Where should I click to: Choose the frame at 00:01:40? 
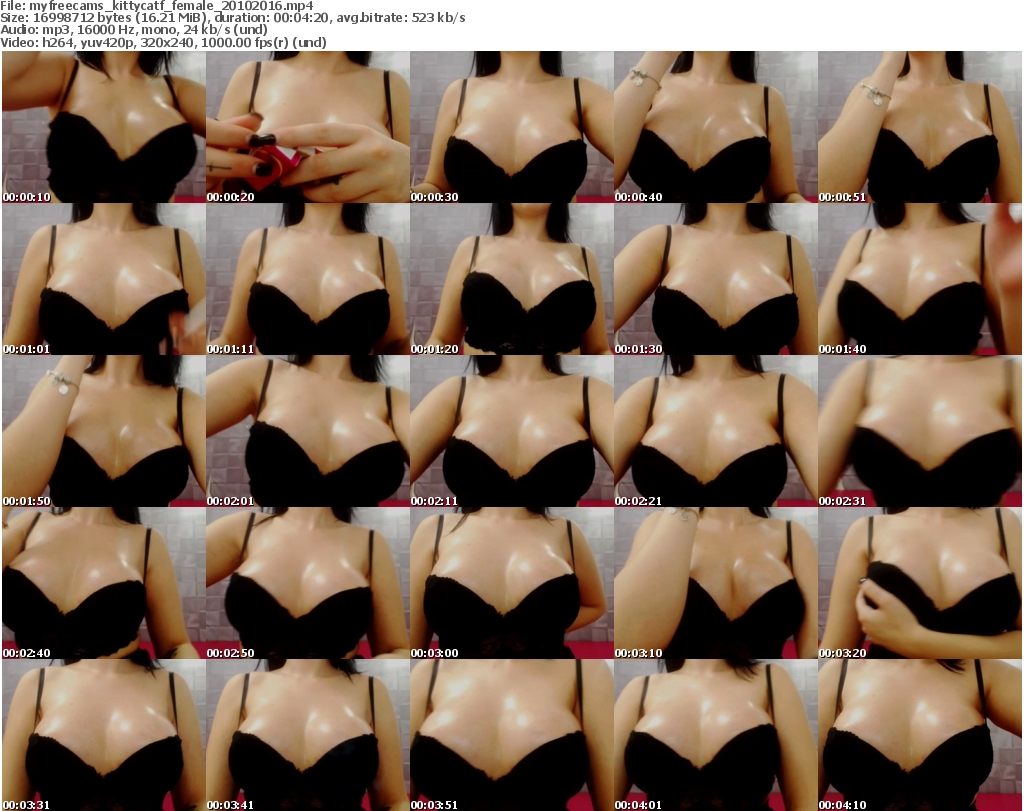click(920, 279)
